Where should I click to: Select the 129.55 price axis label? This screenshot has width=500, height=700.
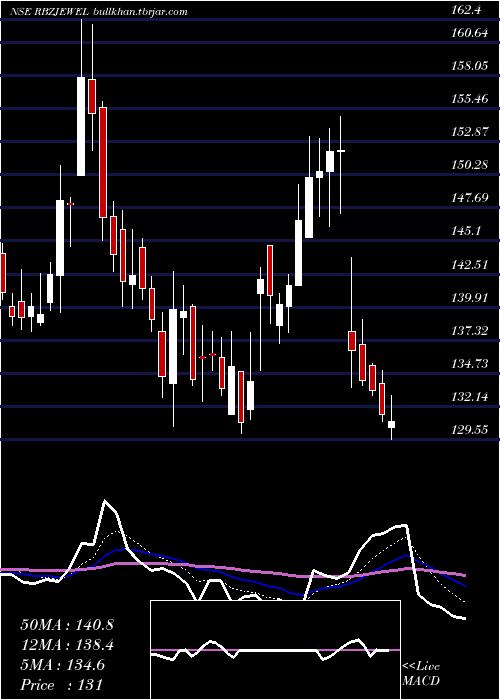(469, 429)
